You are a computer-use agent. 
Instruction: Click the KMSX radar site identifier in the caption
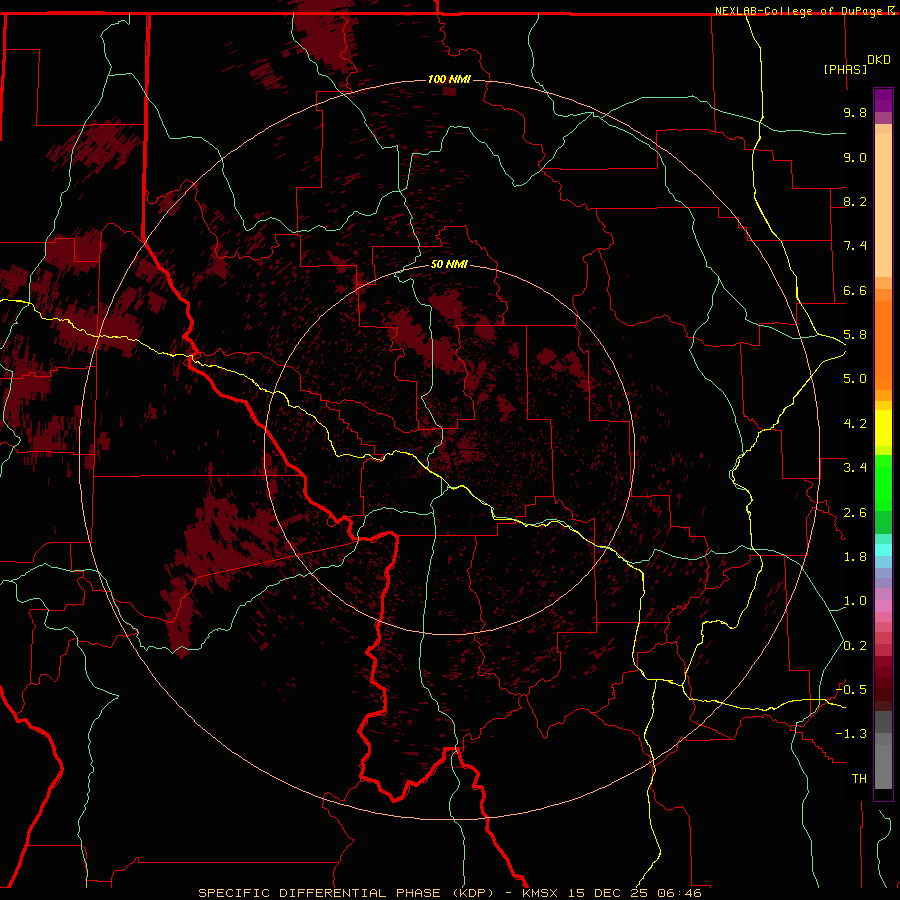pos(540,893)
